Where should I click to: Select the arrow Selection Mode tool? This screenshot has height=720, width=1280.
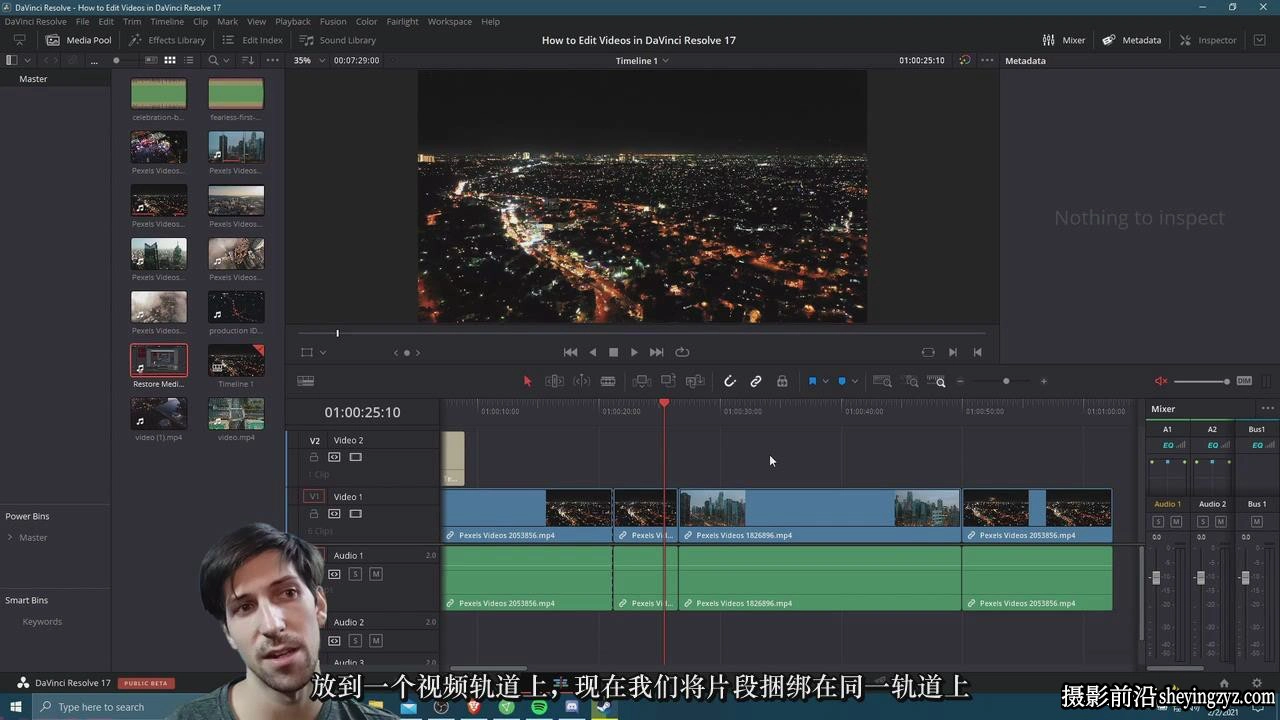[x=528, y=381]
